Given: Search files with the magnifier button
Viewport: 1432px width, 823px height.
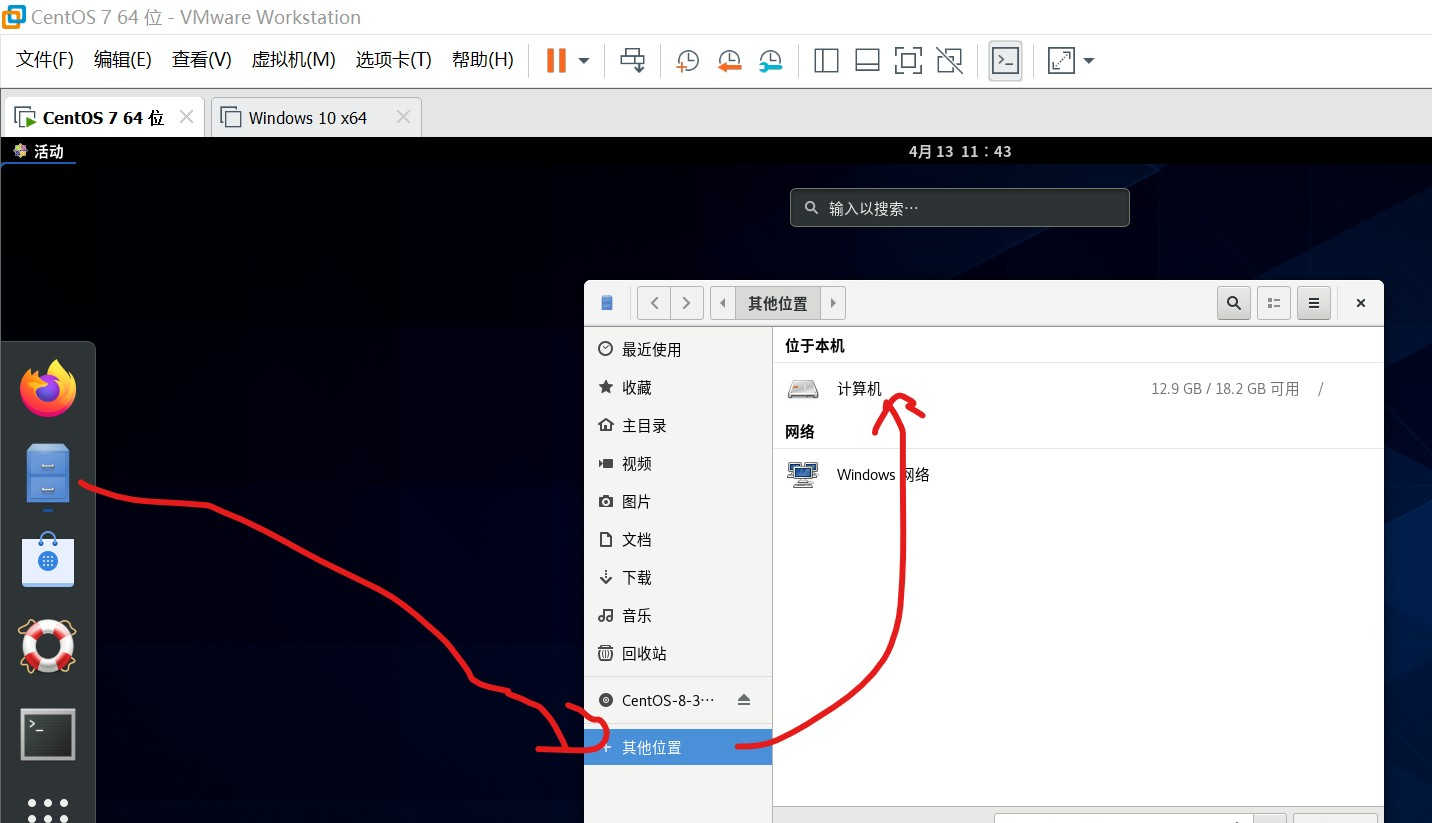Looking at the screenshot, I should (x=1234, y=303).
